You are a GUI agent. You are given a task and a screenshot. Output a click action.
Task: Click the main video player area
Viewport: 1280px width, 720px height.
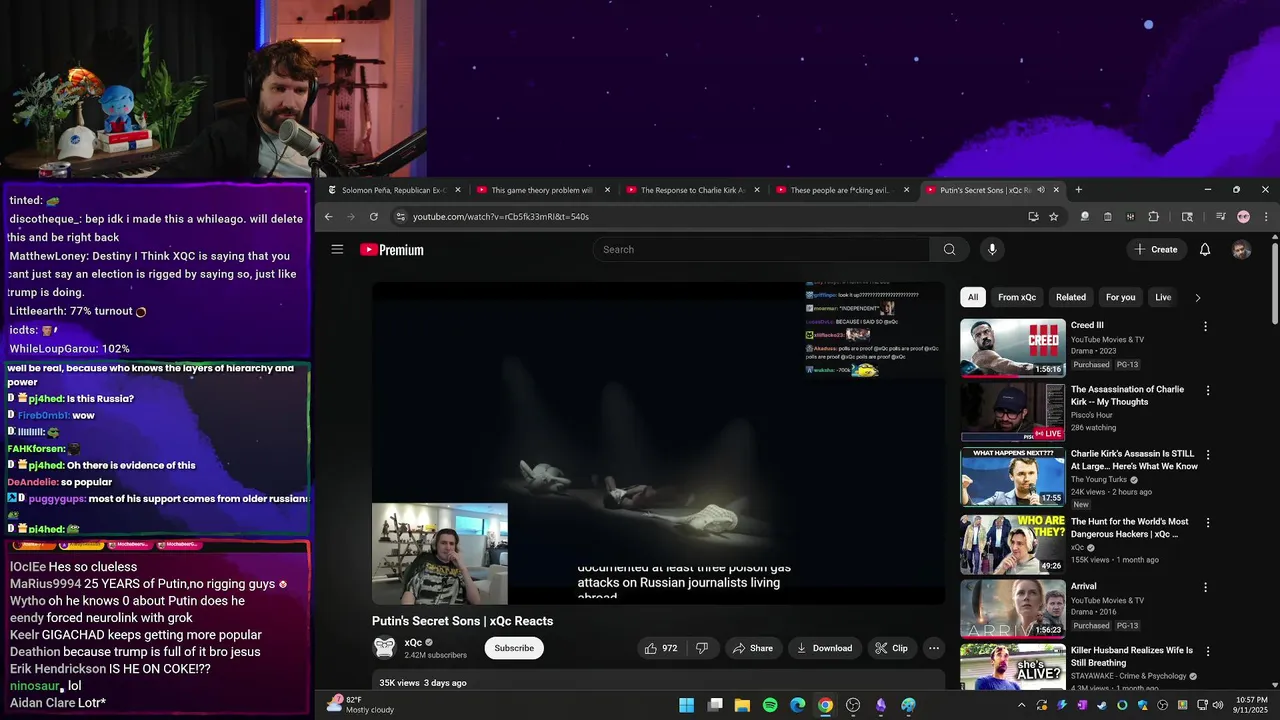coord(658,443)
